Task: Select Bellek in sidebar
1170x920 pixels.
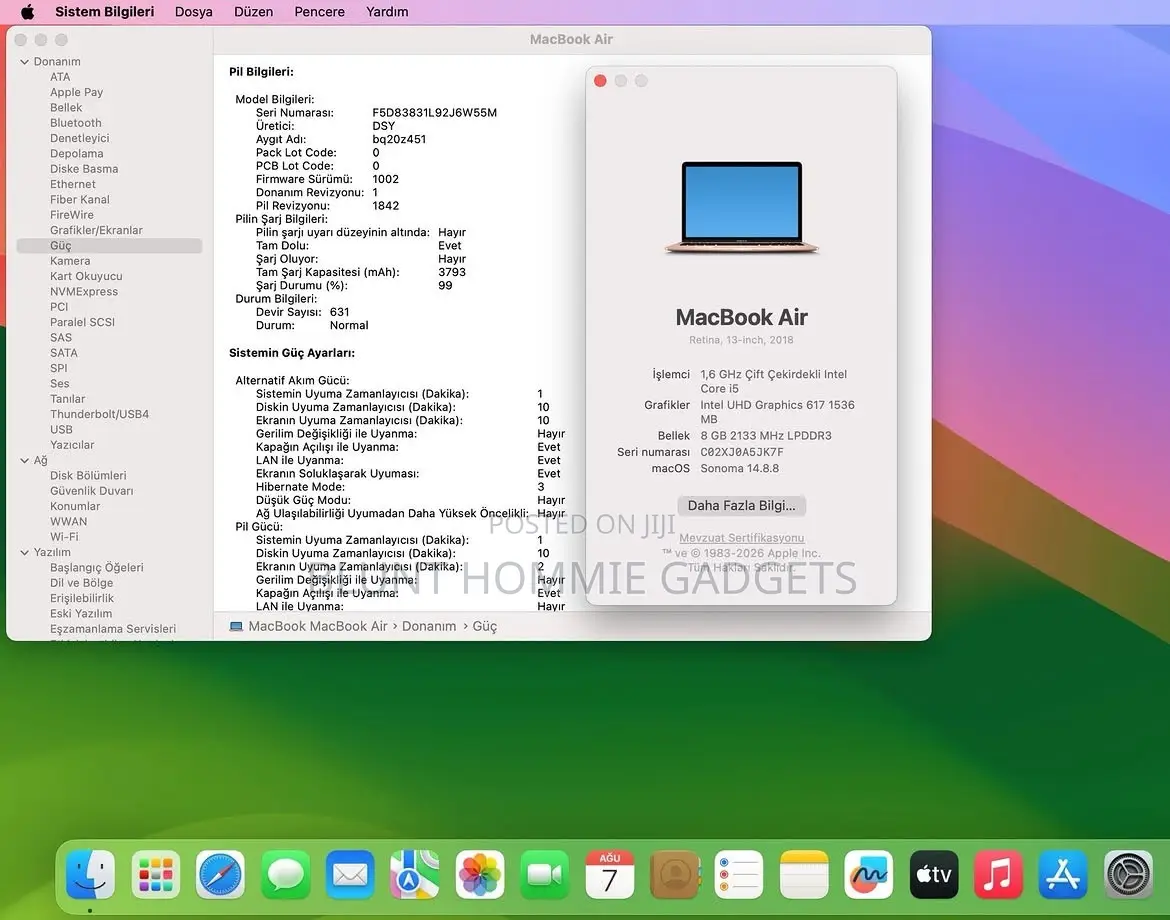Action: 66,107
